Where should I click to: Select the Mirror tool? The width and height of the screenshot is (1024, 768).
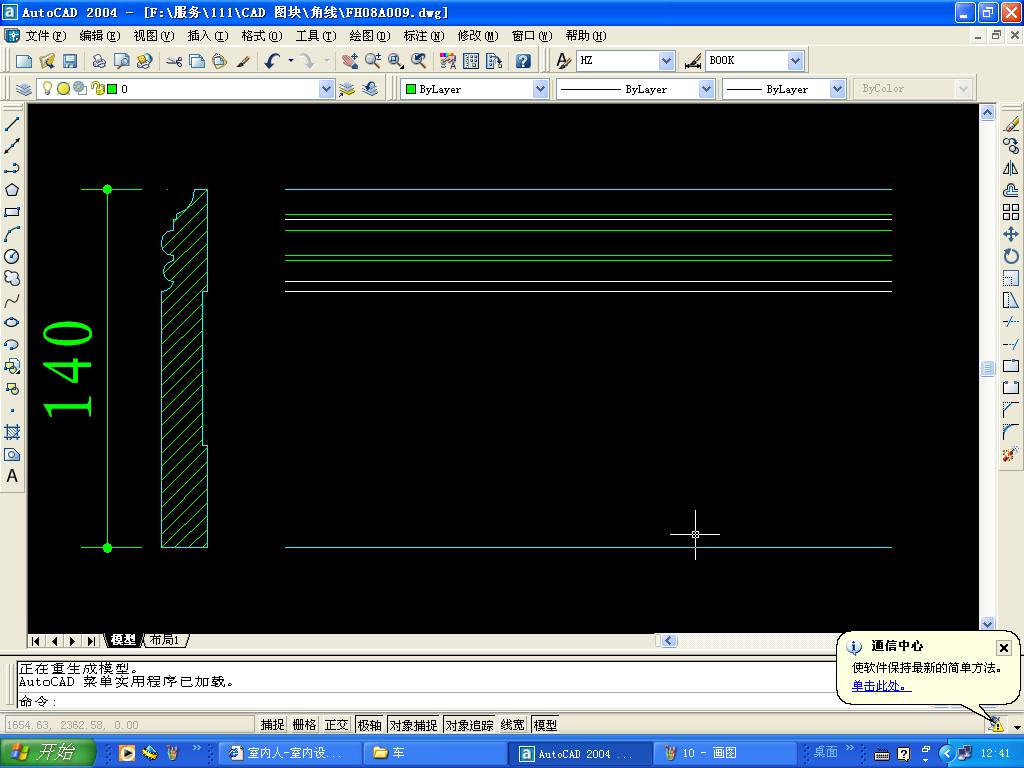(x=1011, y=168)
